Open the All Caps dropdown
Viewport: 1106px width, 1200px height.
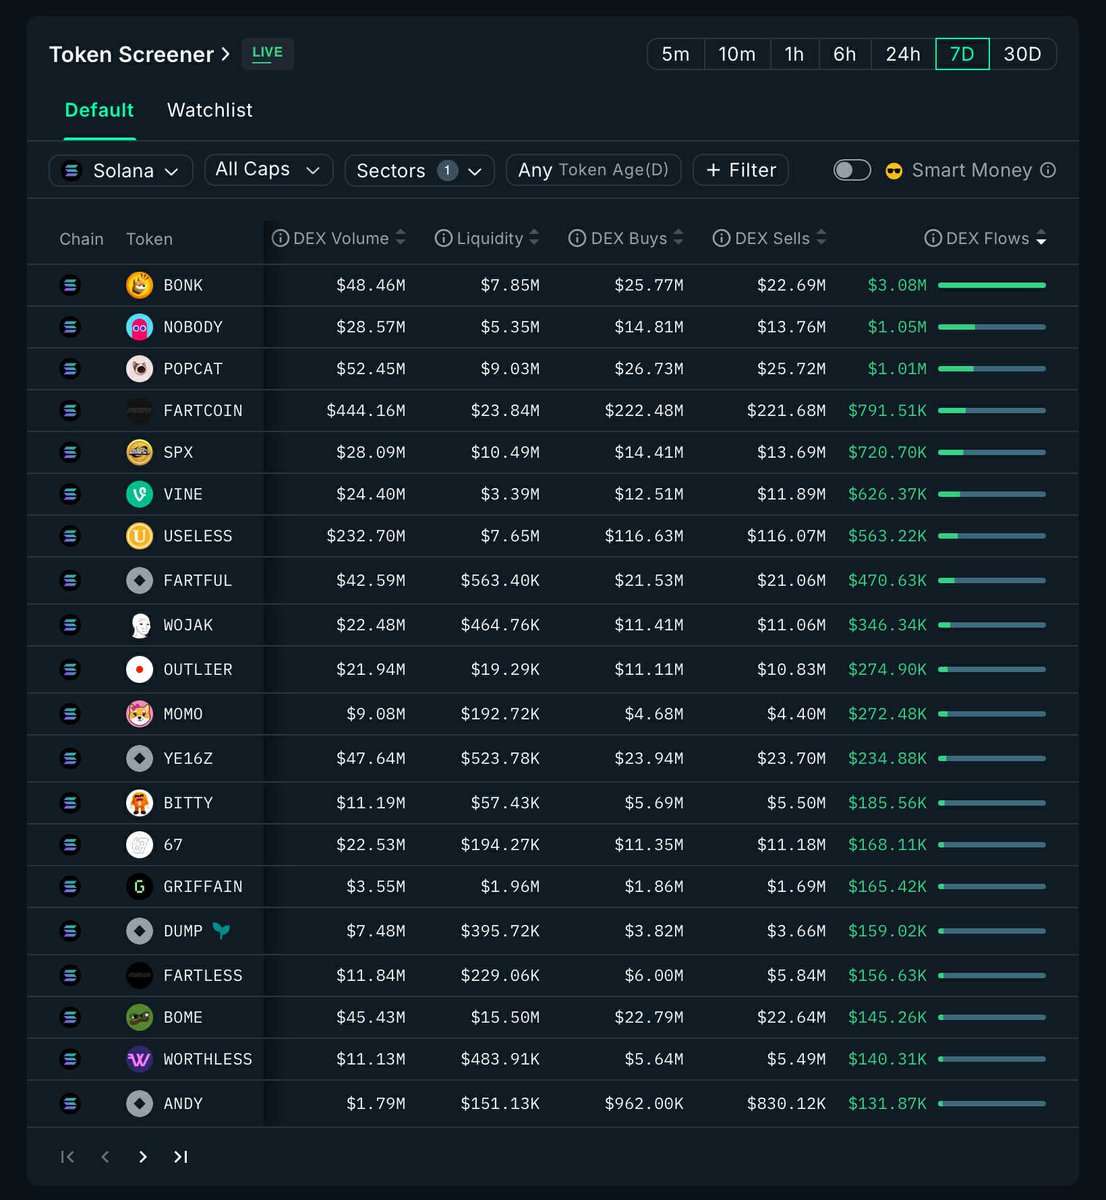(268, 170)
